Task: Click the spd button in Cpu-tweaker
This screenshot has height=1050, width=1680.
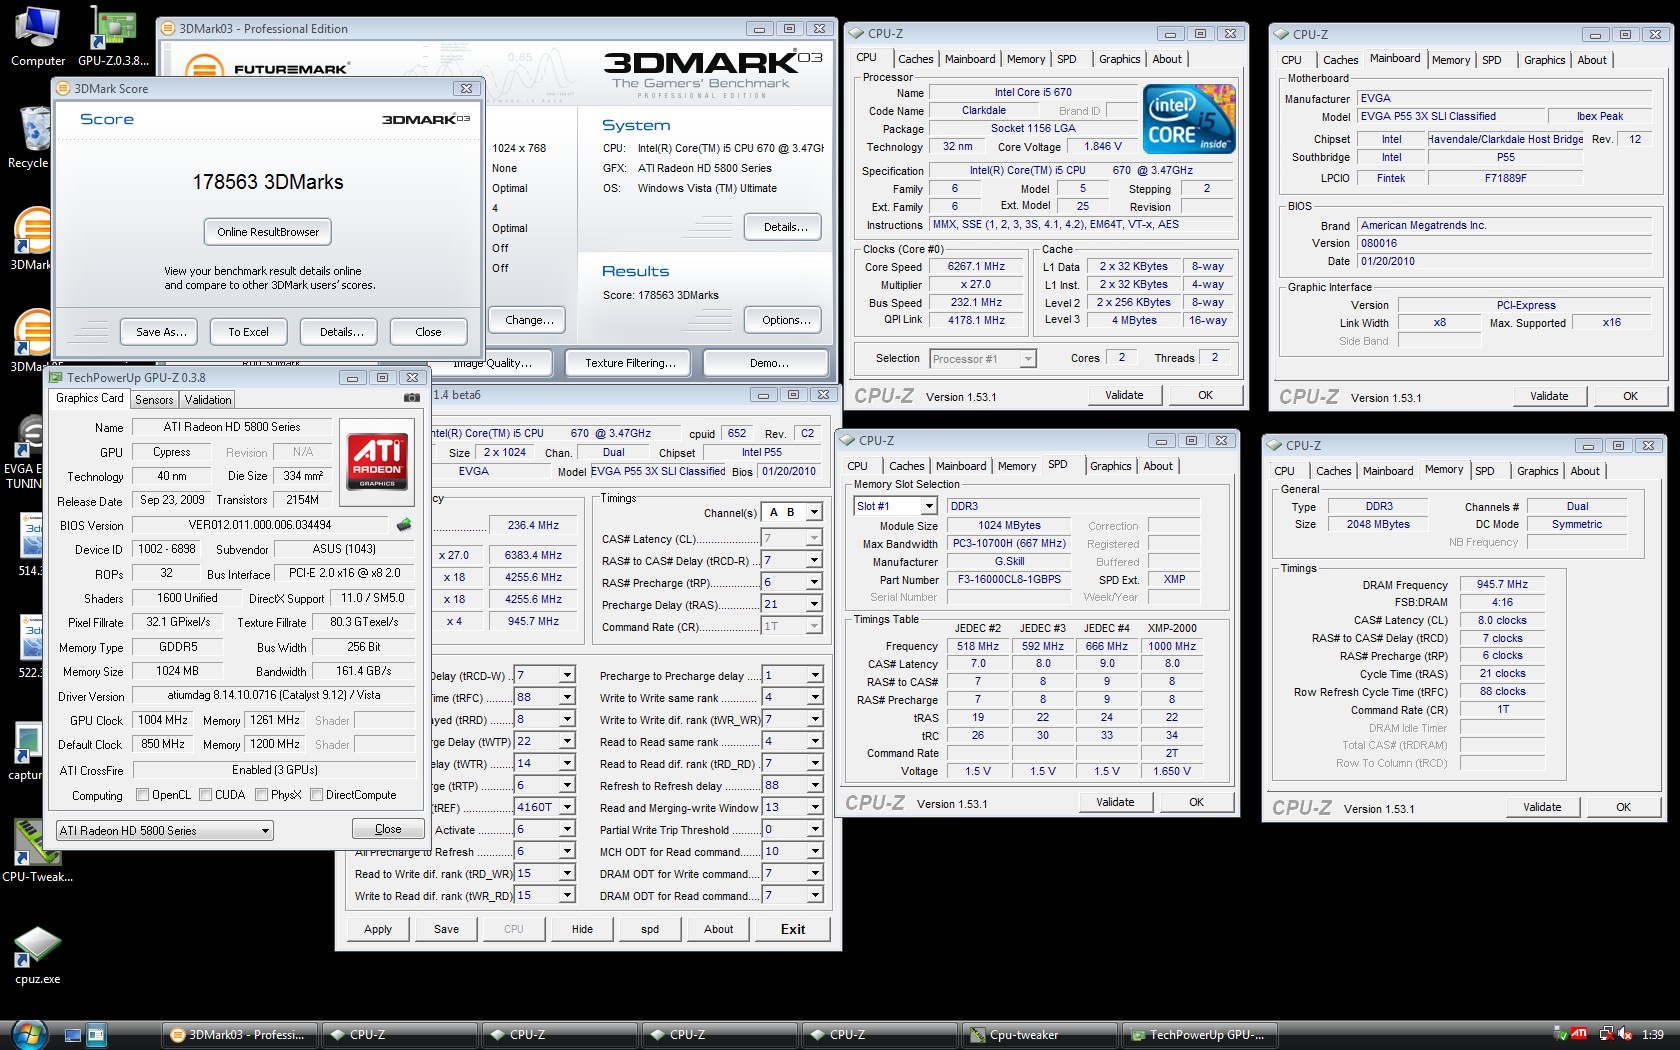Action: pyautogui.click(x=650, y=929)
